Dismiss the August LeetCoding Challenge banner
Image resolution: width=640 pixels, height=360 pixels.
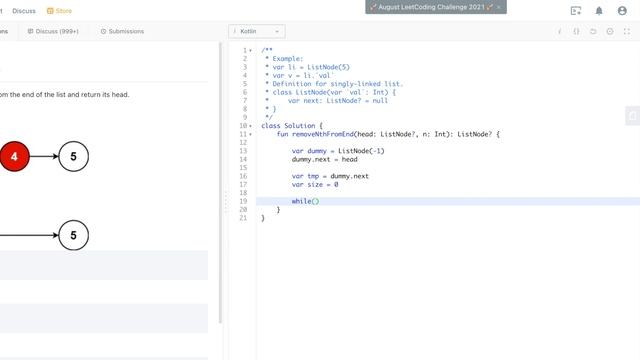[x=498, y=7]
